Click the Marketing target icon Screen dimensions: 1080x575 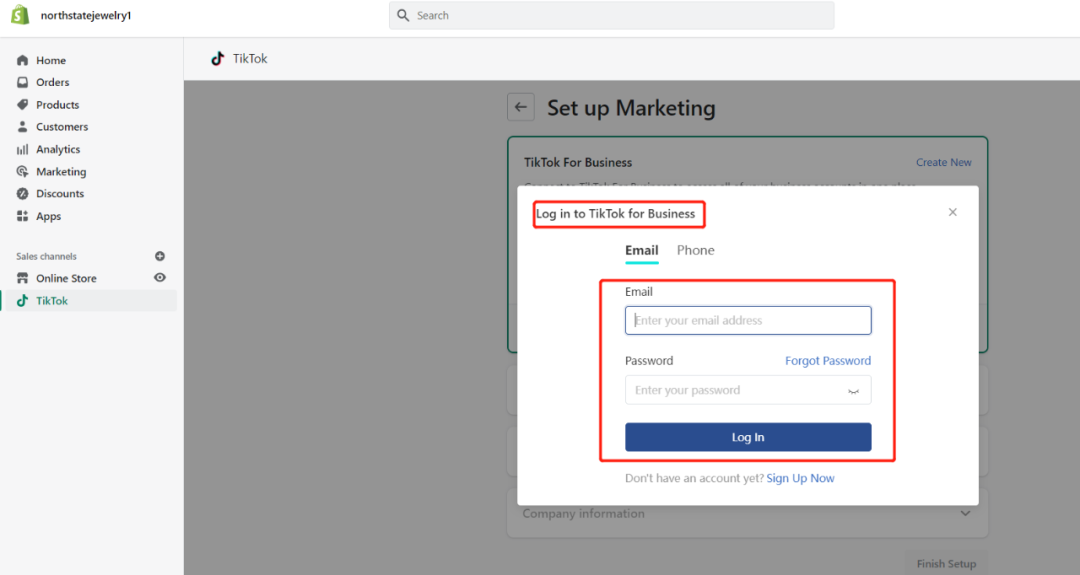pos(23,171)
